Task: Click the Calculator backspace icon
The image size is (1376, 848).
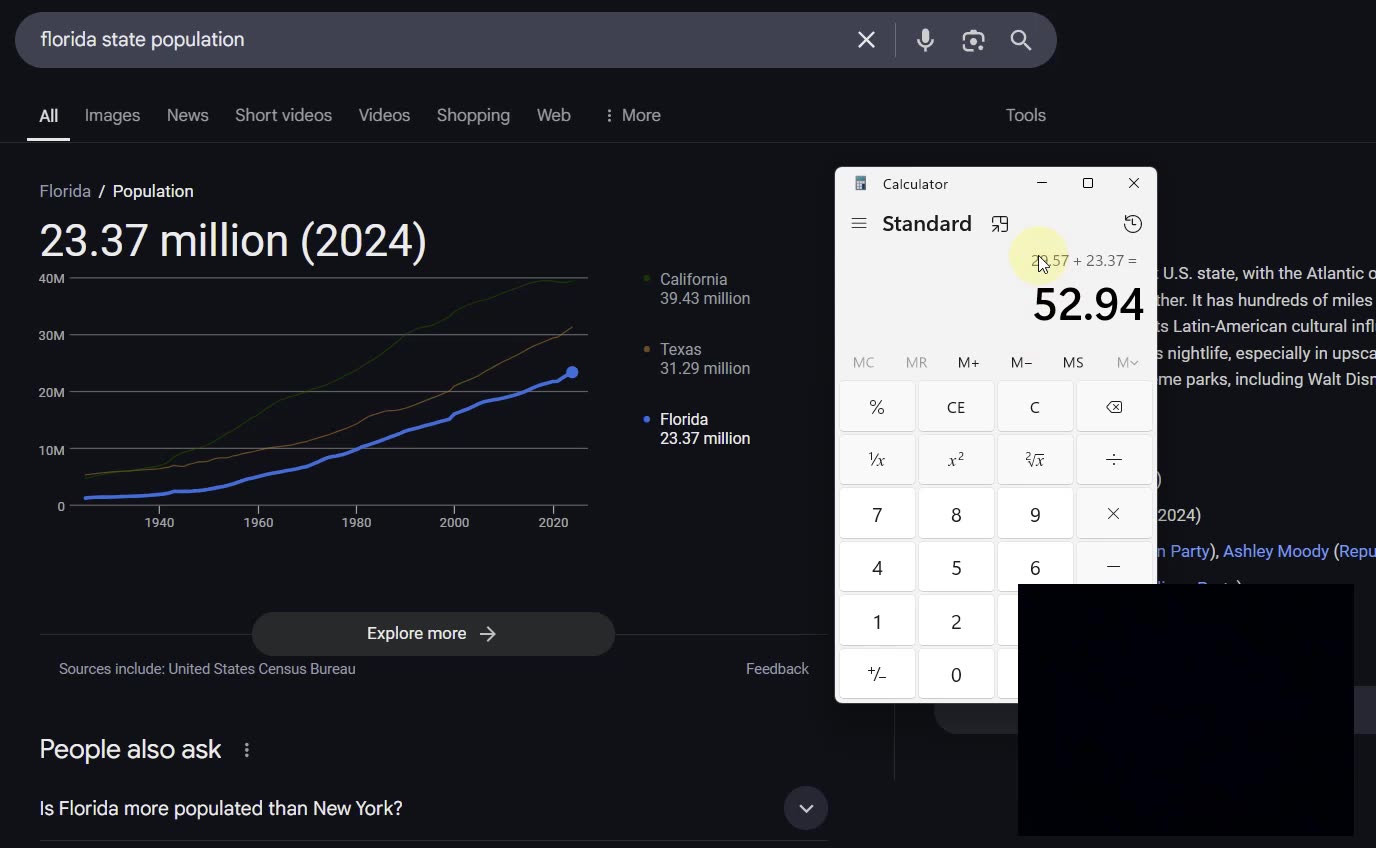Action: click(x=1114, y=407)
